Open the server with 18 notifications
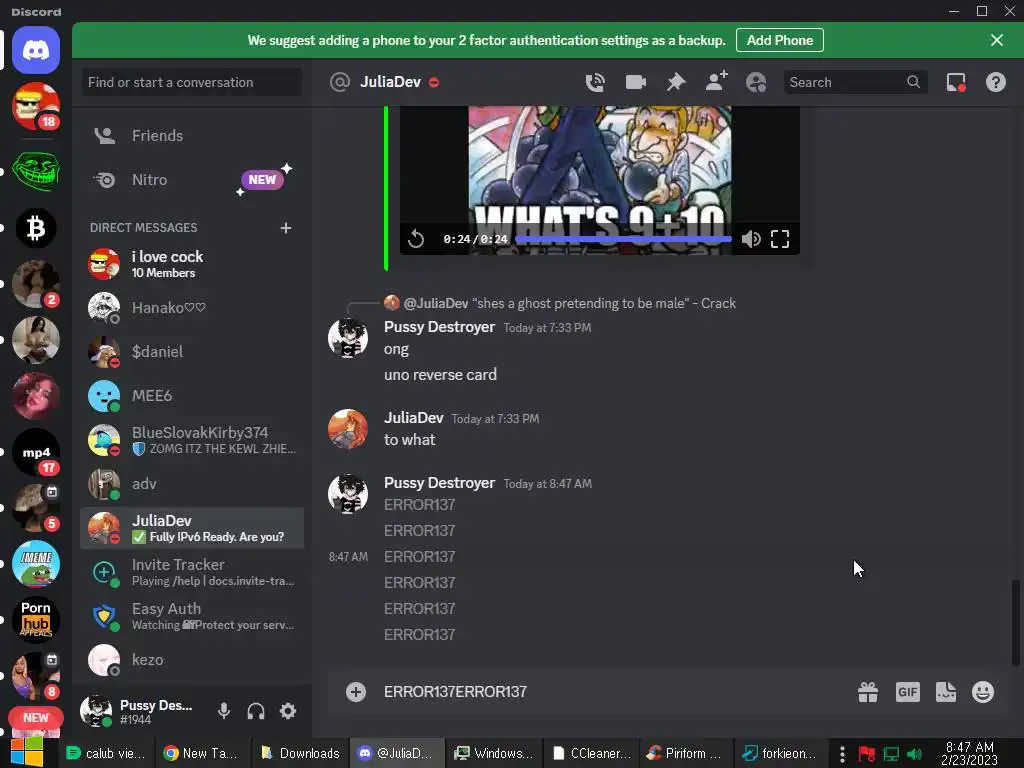The image size is (1024, 768). pyautogui.click(x=36, y=106)
